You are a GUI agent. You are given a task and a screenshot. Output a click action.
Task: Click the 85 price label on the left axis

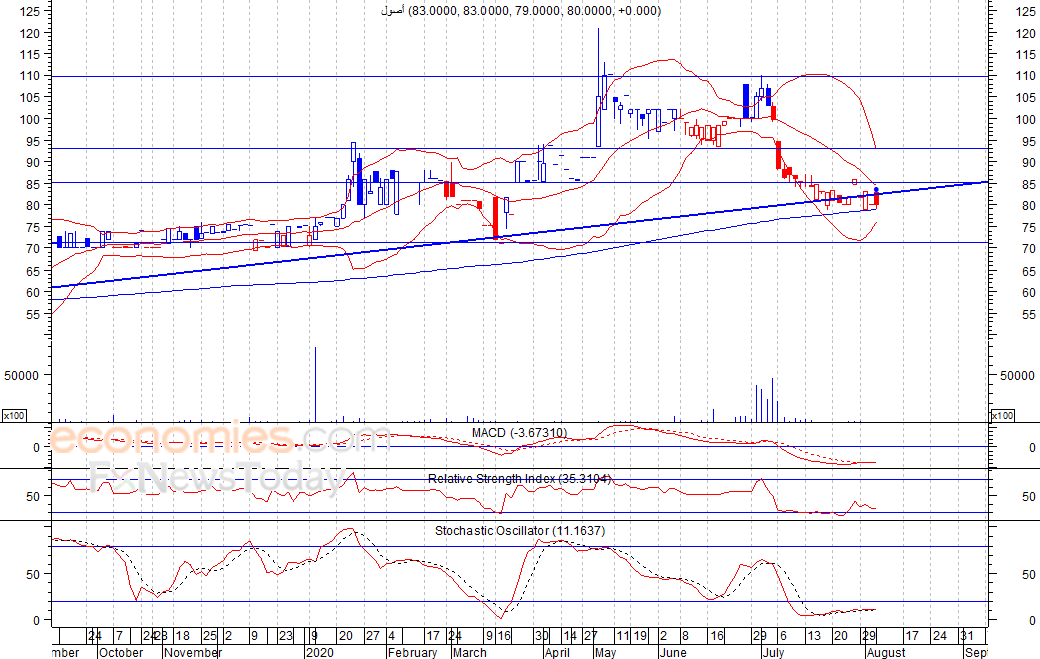(33, 184)
